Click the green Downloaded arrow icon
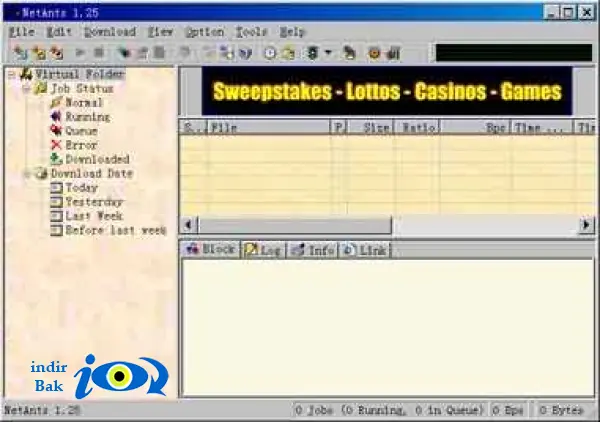The width and height of the screenshot is (600, 422). [56, 159]
